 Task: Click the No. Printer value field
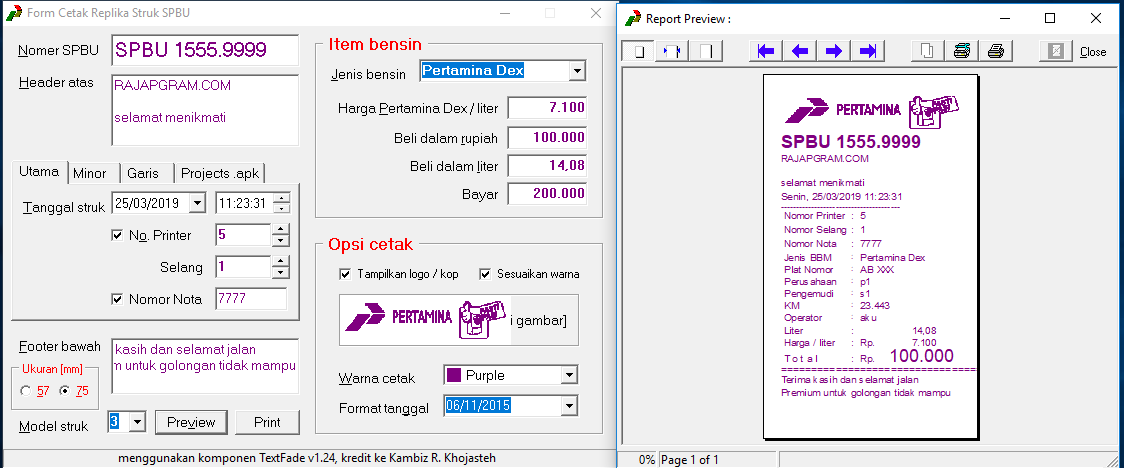click(243, 235)
